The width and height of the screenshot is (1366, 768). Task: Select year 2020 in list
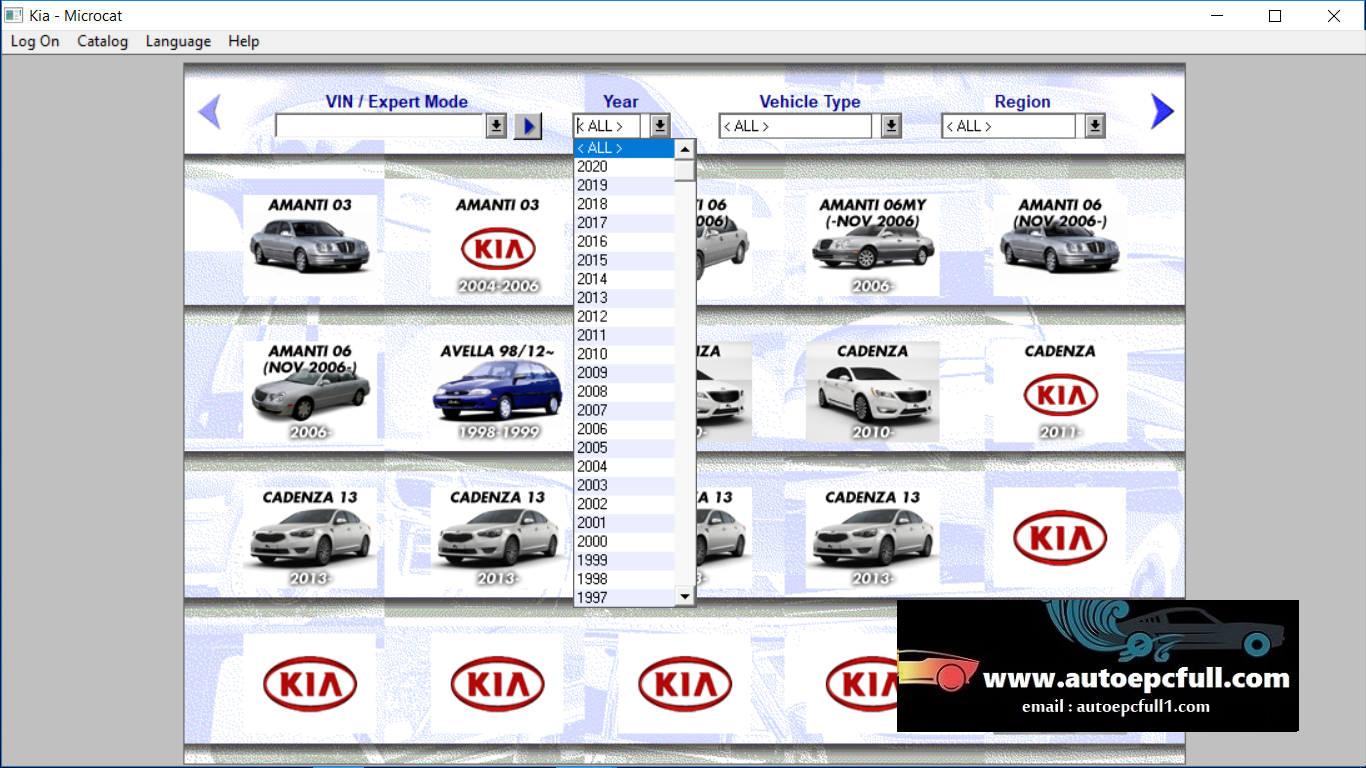[x=624, y=167]
